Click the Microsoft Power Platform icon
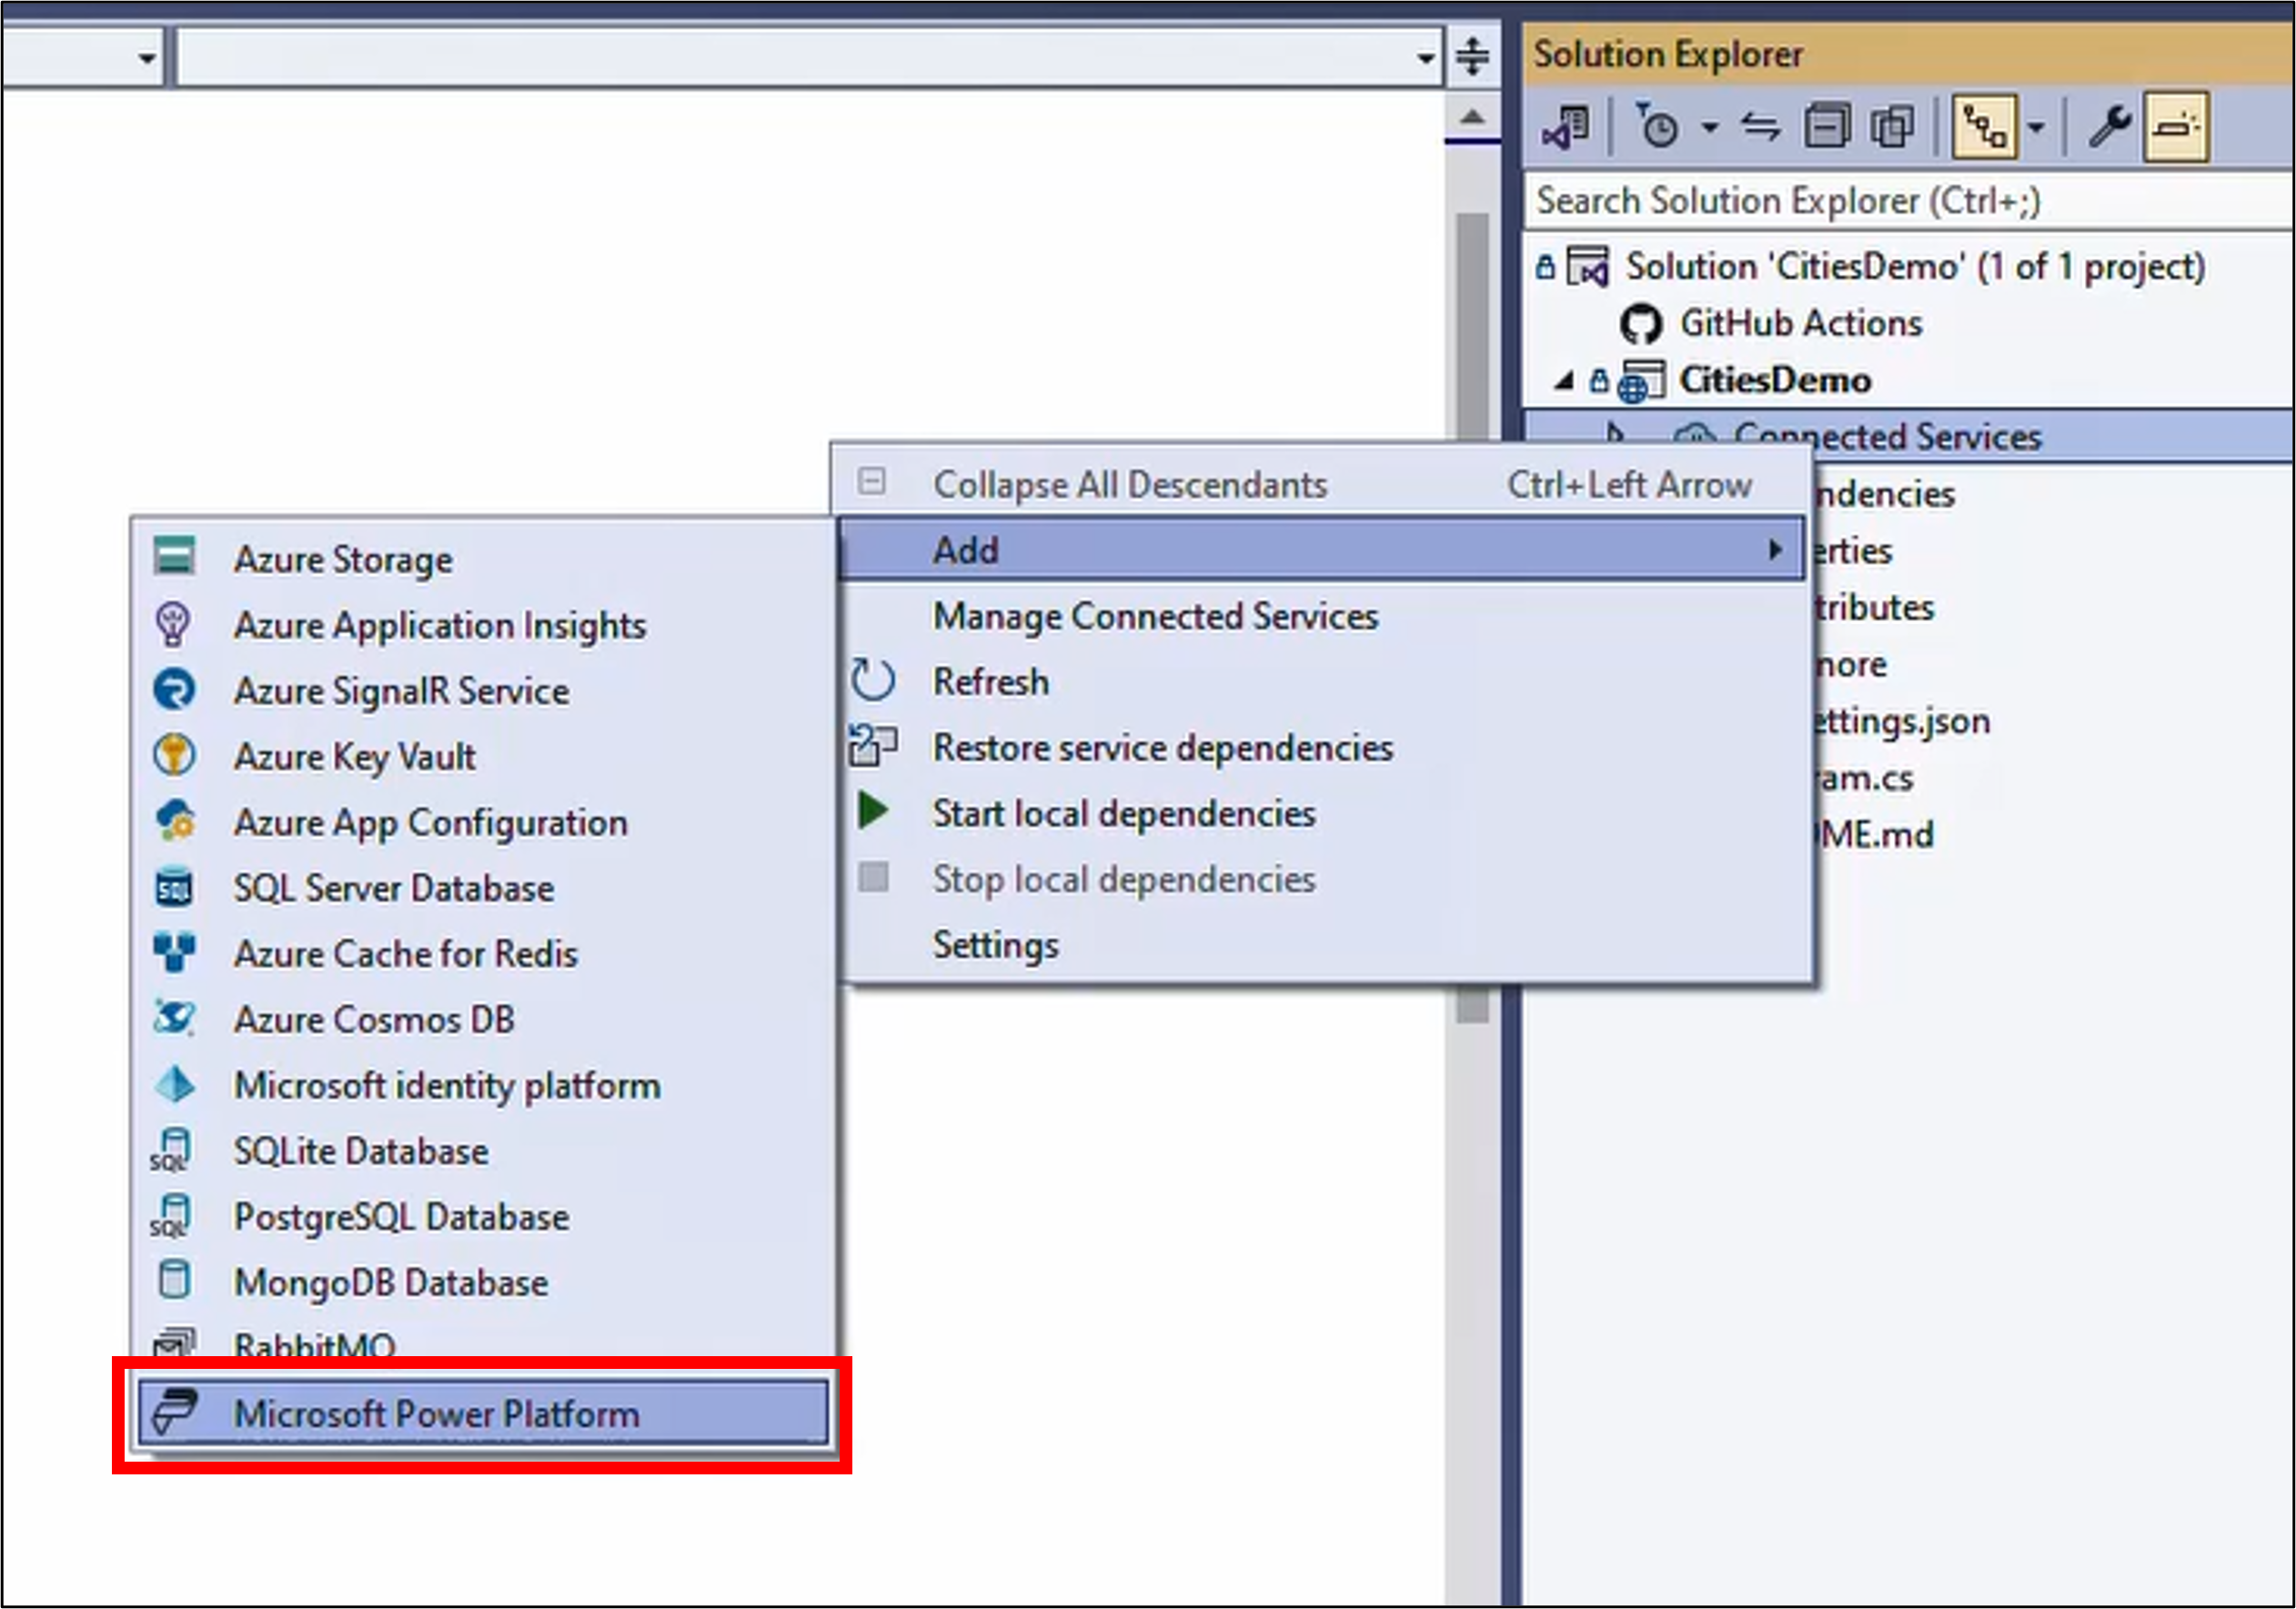 point(175,1412)
